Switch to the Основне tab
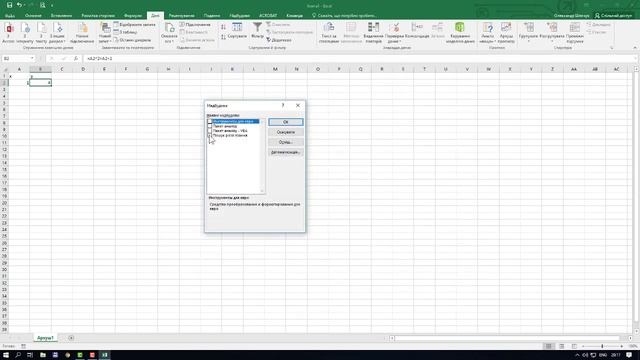The image size is (640, 360). pyautogui.click(x=33, y=16)
